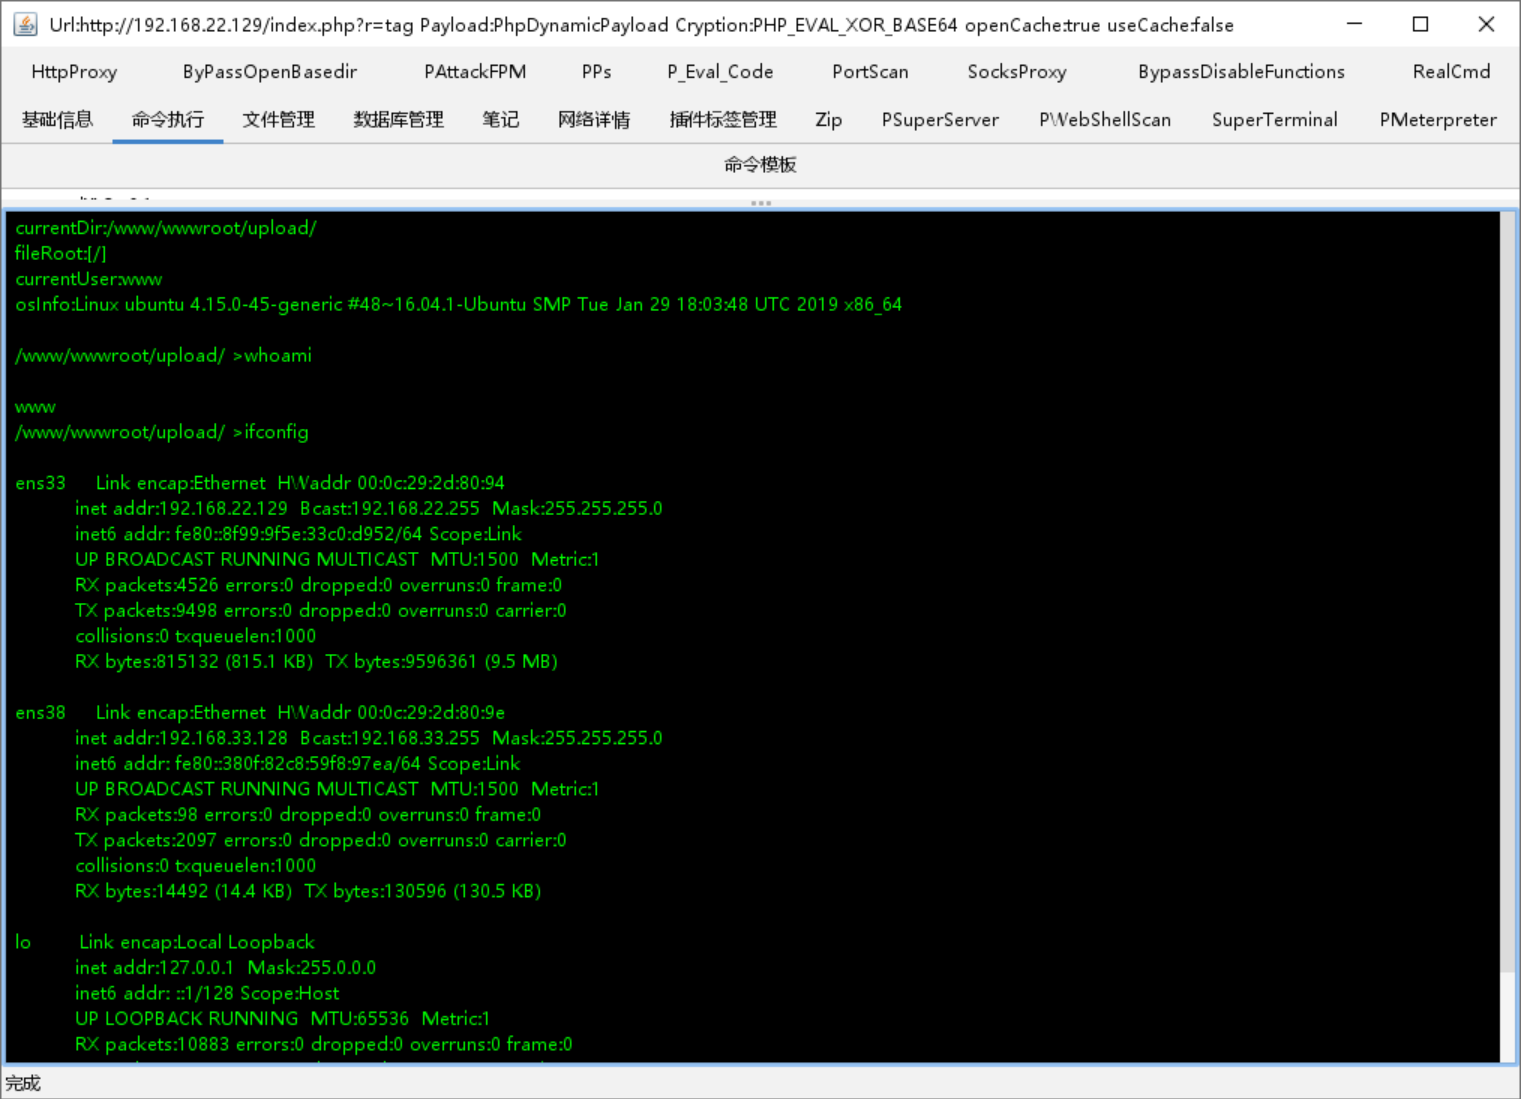Open the HttpProxy tab
The height and width of the screenshot is (1099, 1521).
pos(74,72)
